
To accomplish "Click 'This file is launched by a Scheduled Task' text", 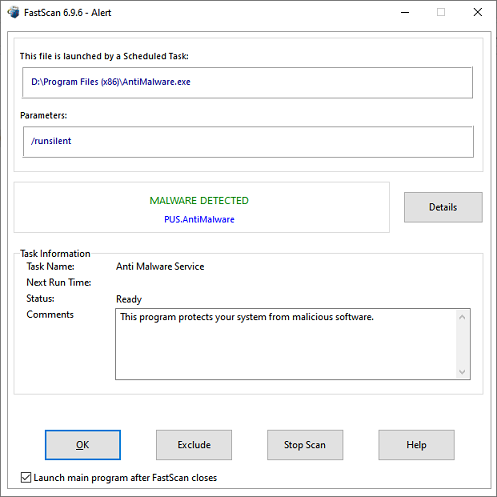I will pos(104,56).
